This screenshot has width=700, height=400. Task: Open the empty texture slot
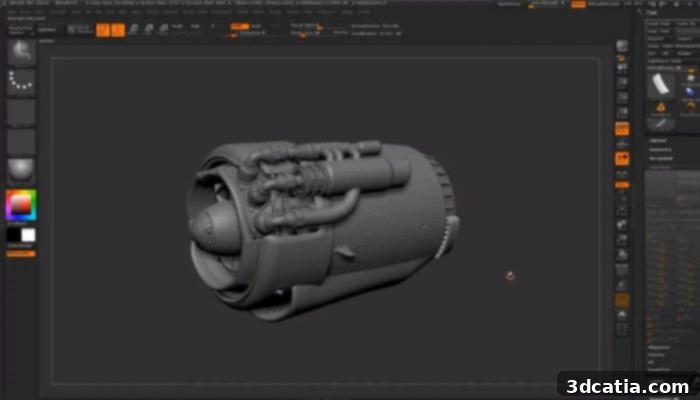point(21,142)
